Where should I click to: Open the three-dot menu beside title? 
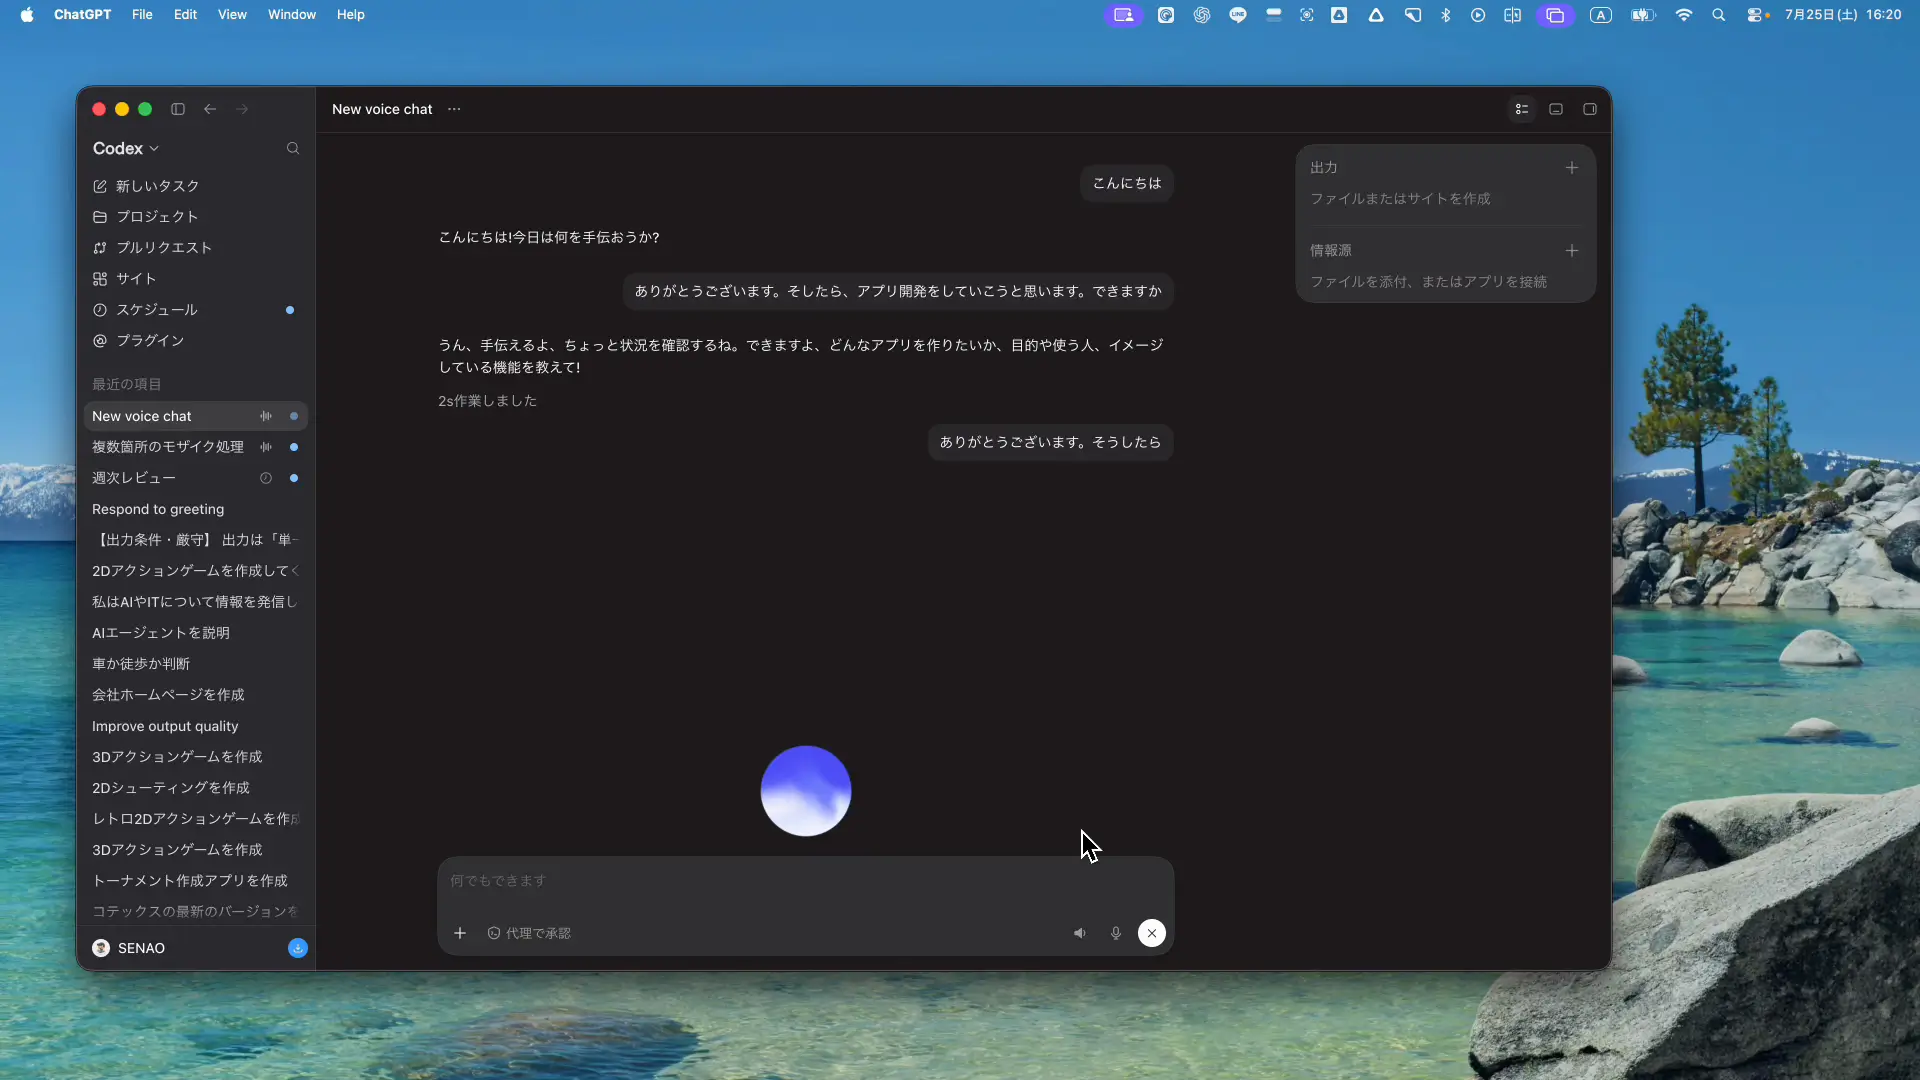(454, 109)
